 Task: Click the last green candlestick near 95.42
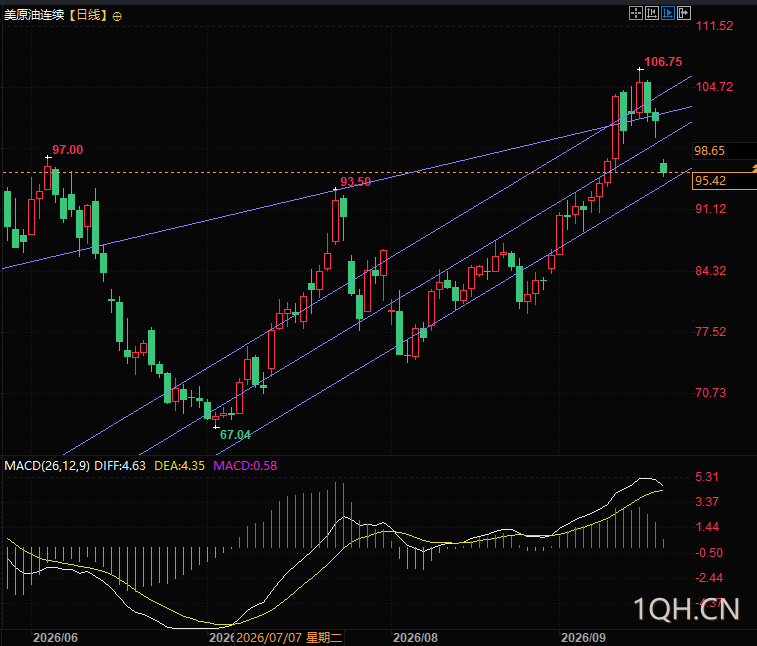click(663, 168)
